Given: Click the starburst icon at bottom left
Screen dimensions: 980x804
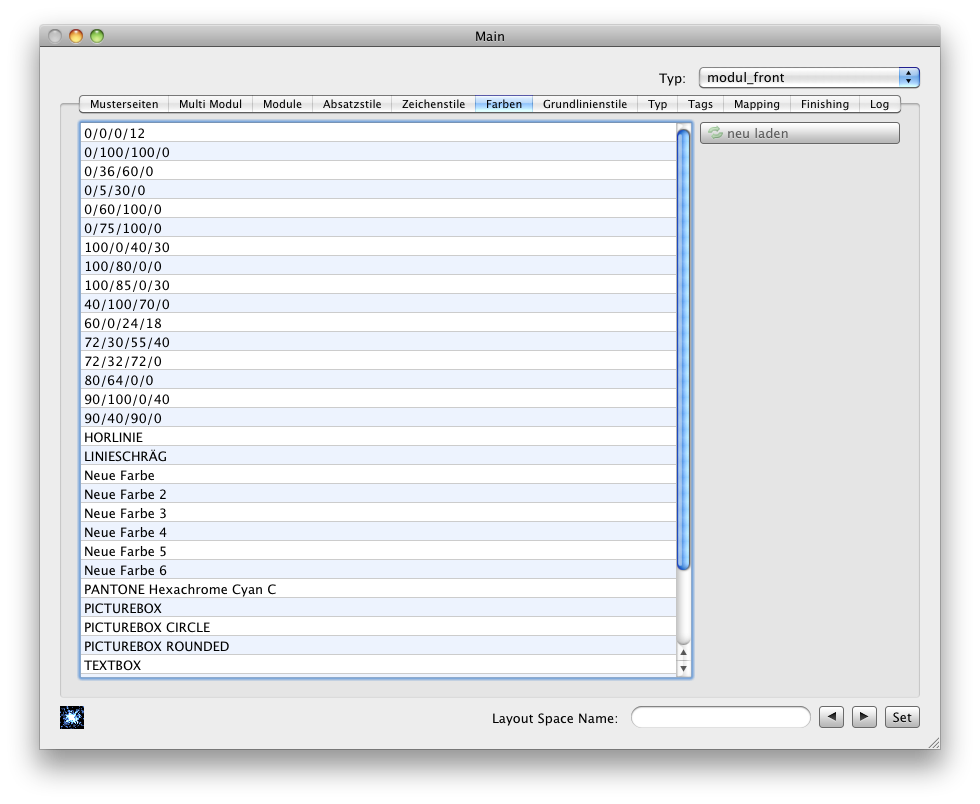Looking at the screenshot, I should (72, 717).
